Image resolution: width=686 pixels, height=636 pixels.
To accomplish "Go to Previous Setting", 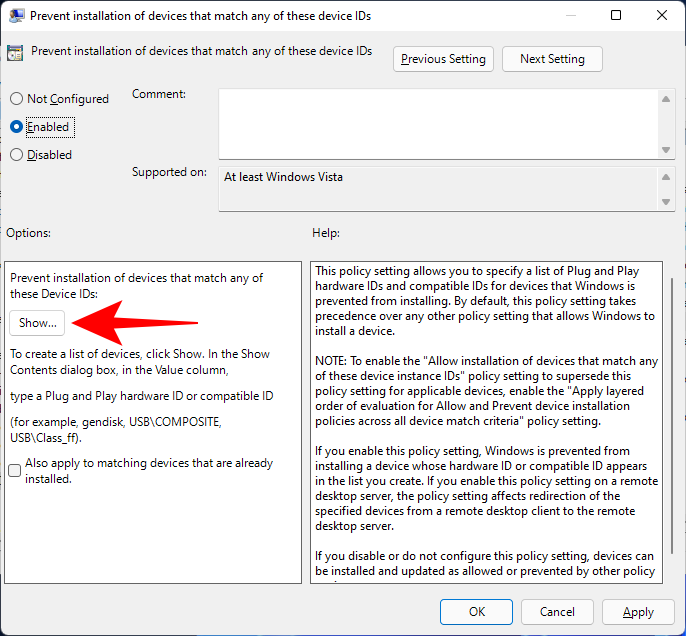I will click(443, 59).
